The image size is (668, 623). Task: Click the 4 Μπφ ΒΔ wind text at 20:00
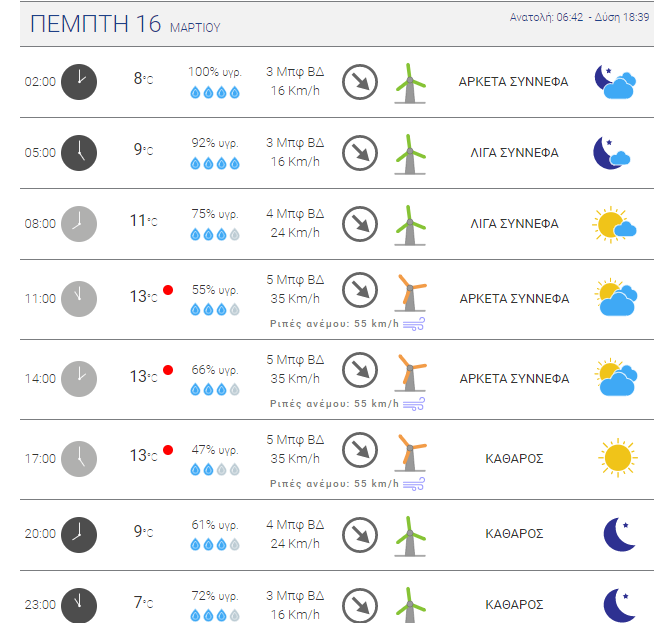[x=295, y=524]
